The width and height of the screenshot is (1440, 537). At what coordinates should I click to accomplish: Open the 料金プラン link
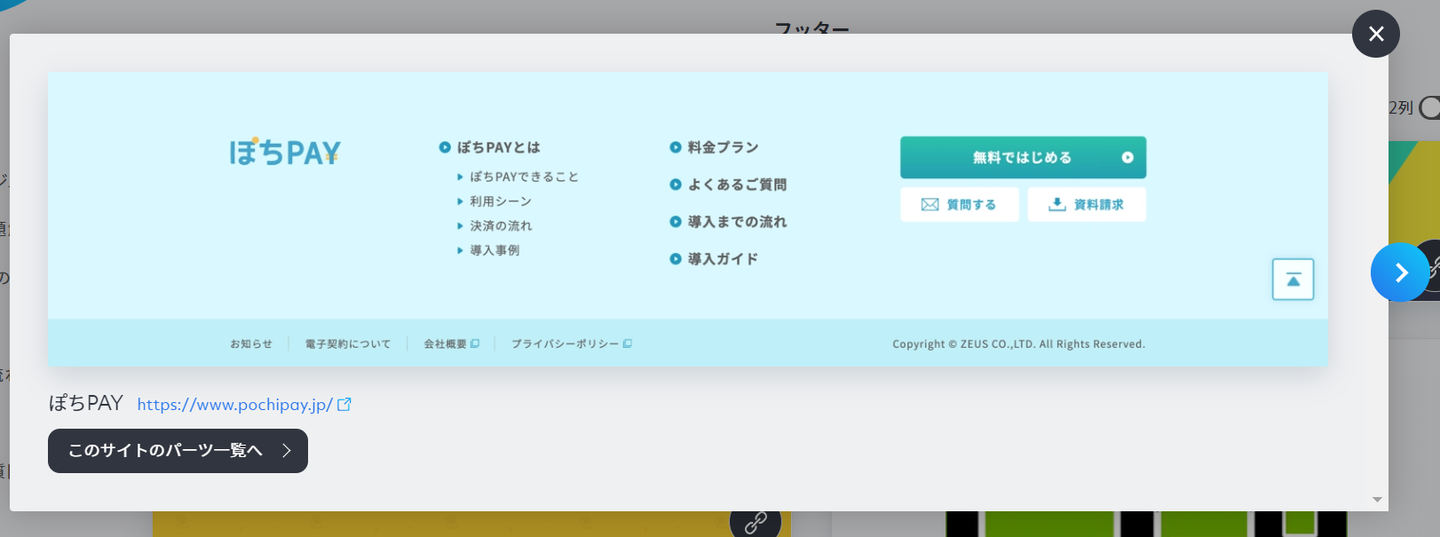pos(714,147)
